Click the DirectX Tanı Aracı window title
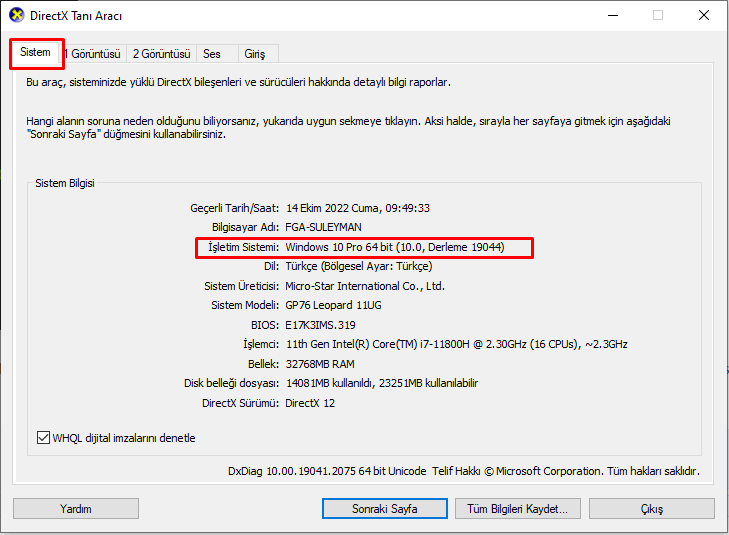This screenshot has width=729, height=535. [x=76, y=16]
